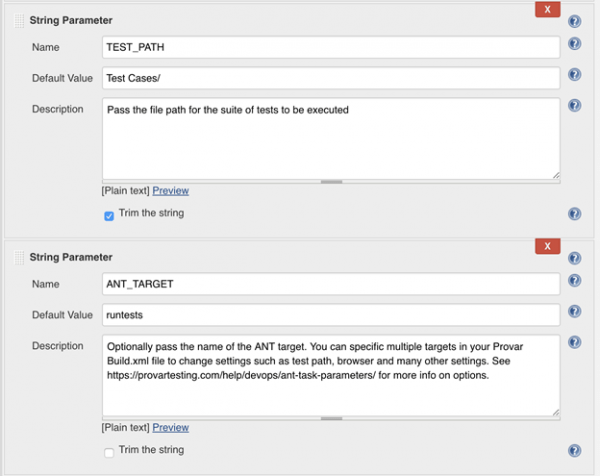Image resolution: width=600 pixels, height=476 pixels.
Task: Grab the resize bar under ANT_TARGET description
Action: point(331,419)
